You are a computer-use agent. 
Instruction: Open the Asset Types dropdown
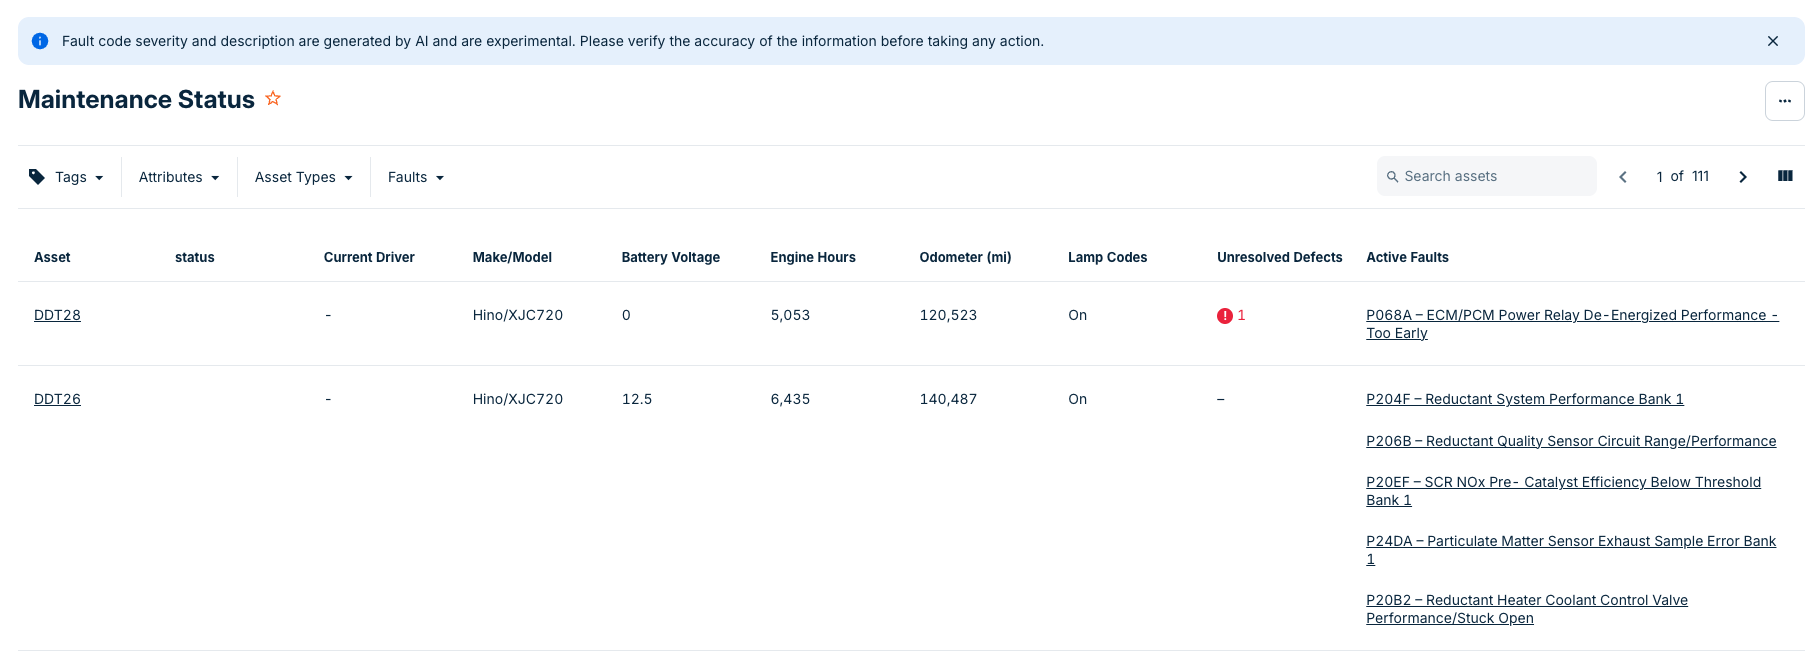click(303, 177)
